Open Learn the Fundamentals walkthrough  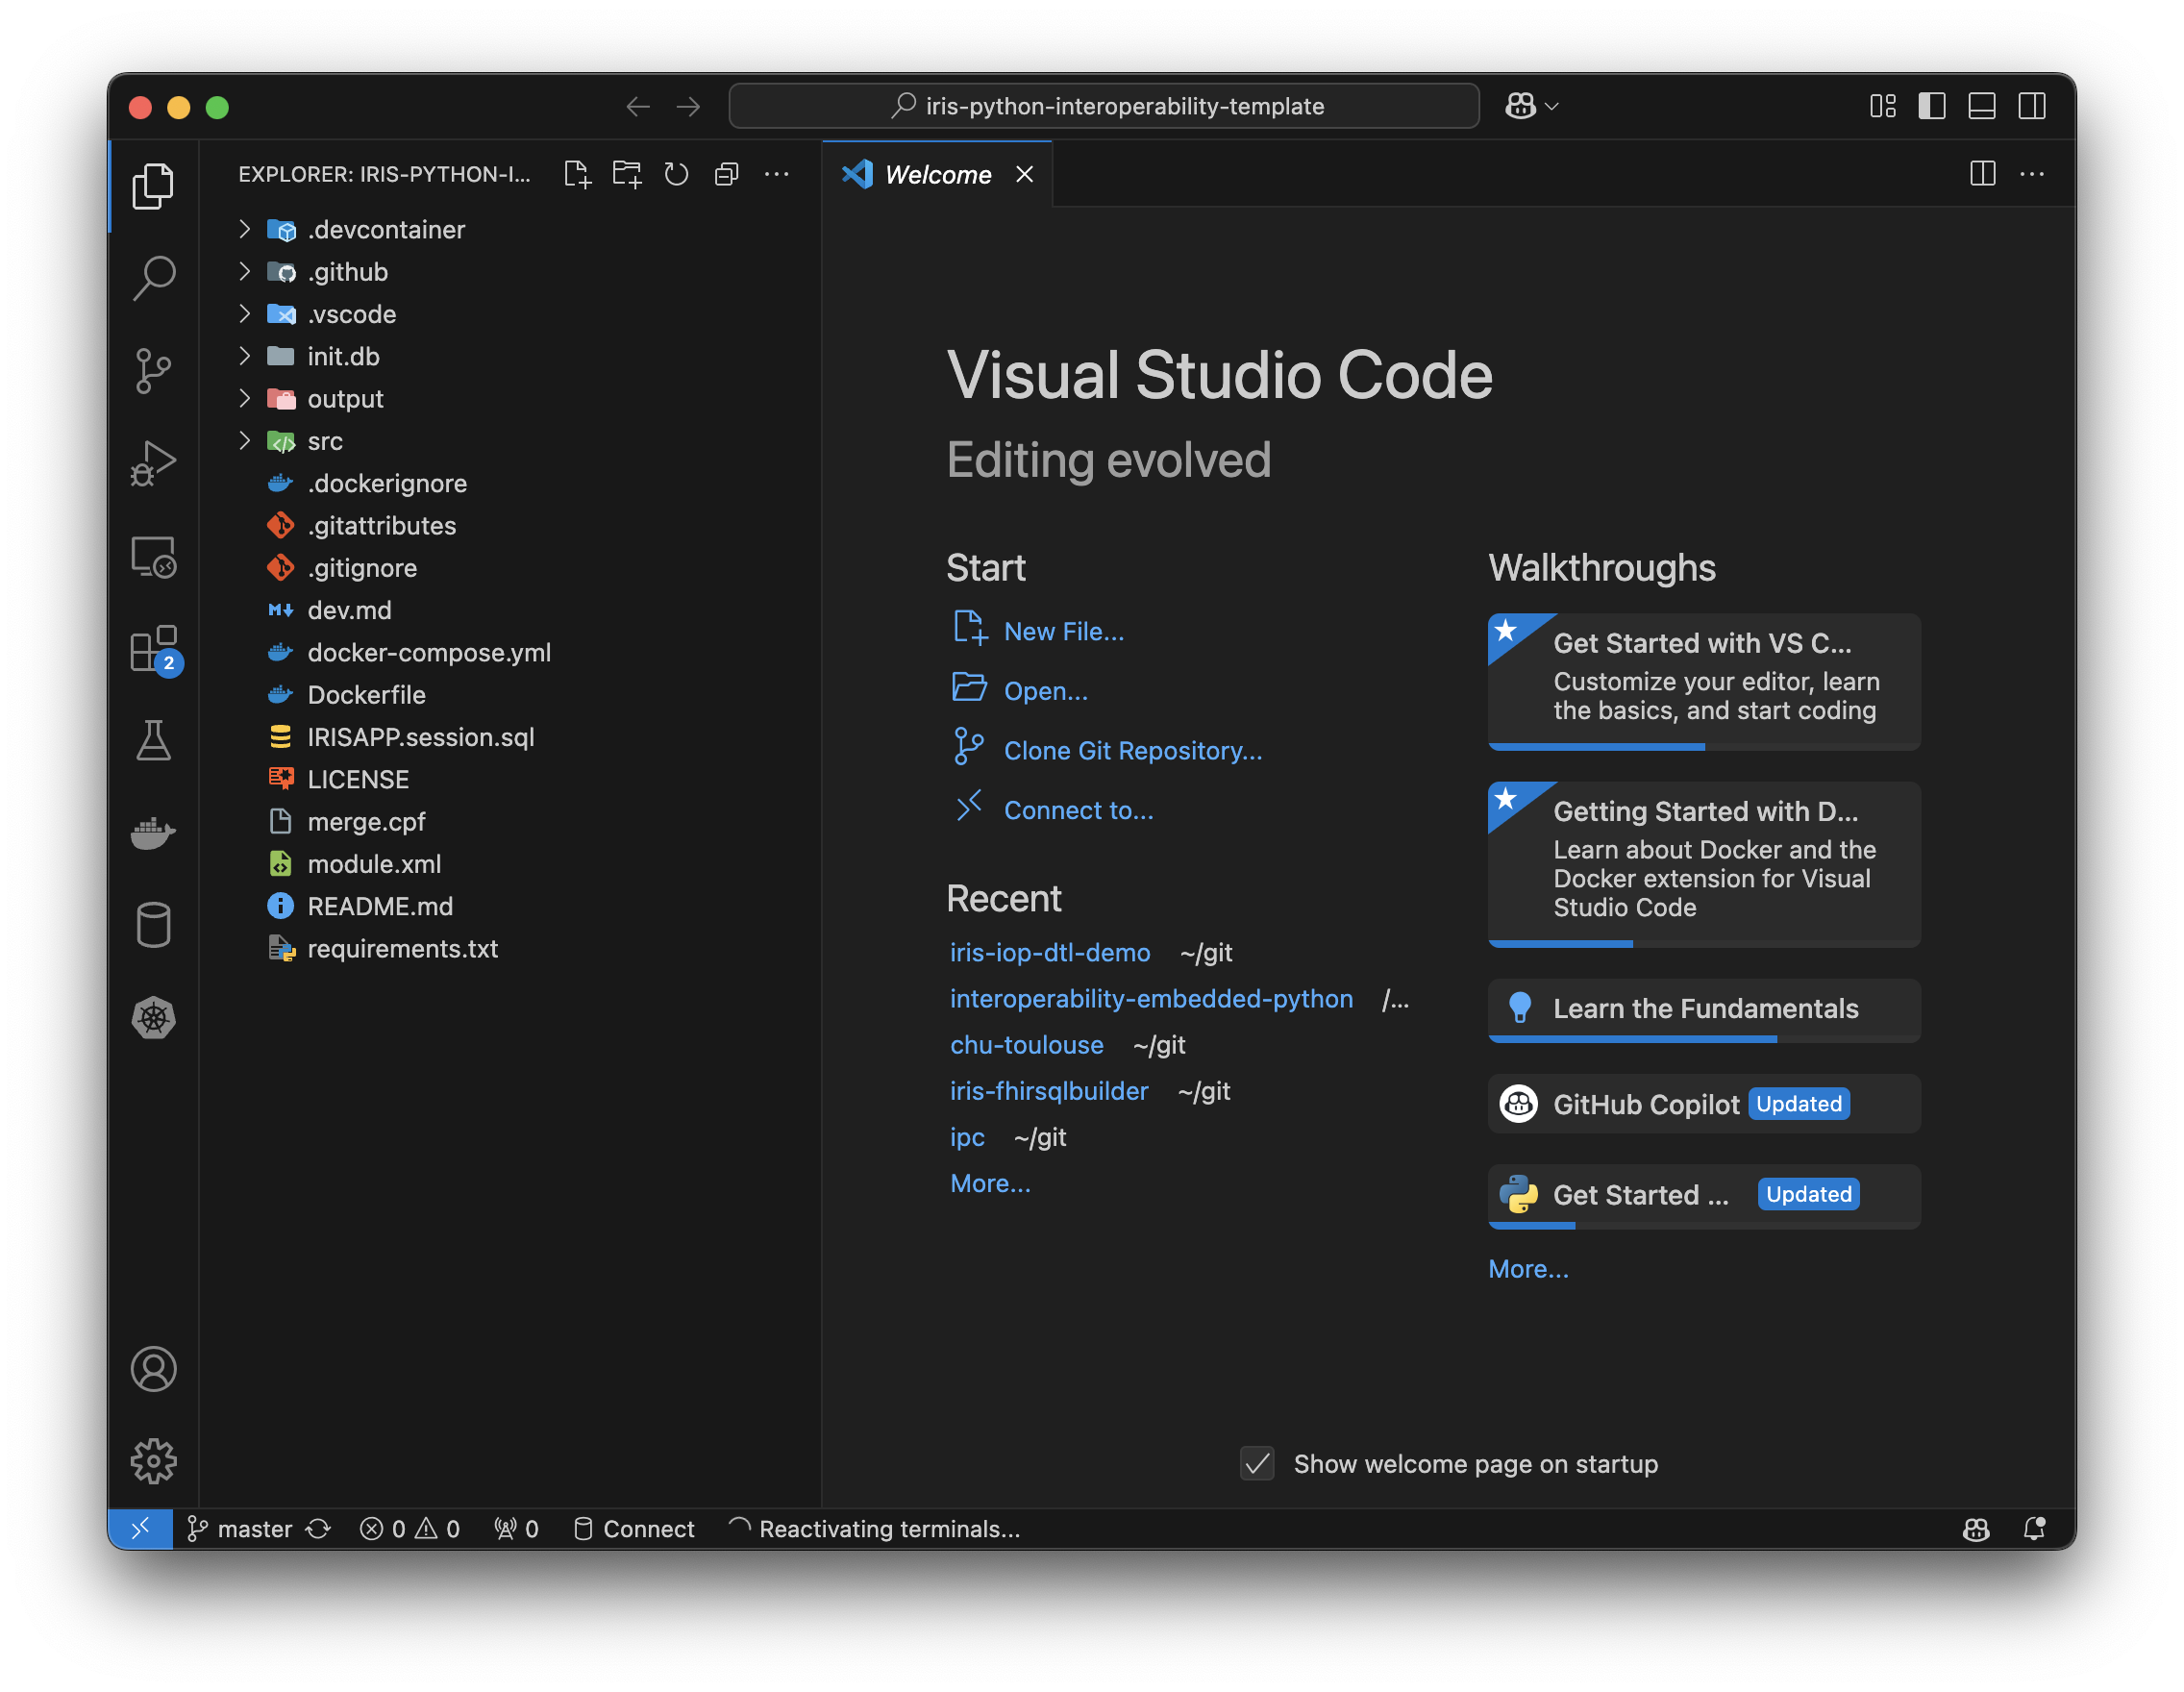(1704, 1009)
